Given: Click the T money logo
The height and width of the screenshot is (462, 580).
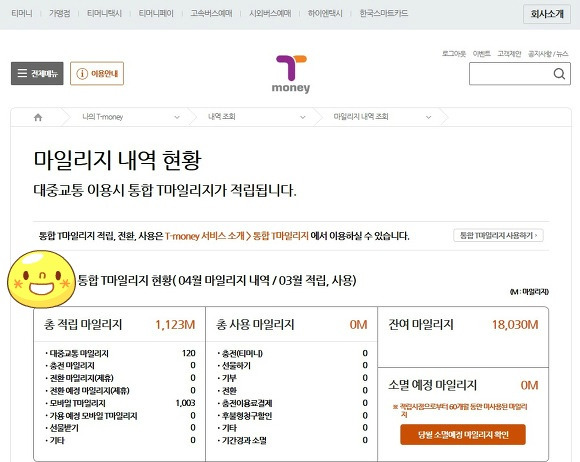Looking at the screenshot, I should pyautogui.click(x=291, y=74).
